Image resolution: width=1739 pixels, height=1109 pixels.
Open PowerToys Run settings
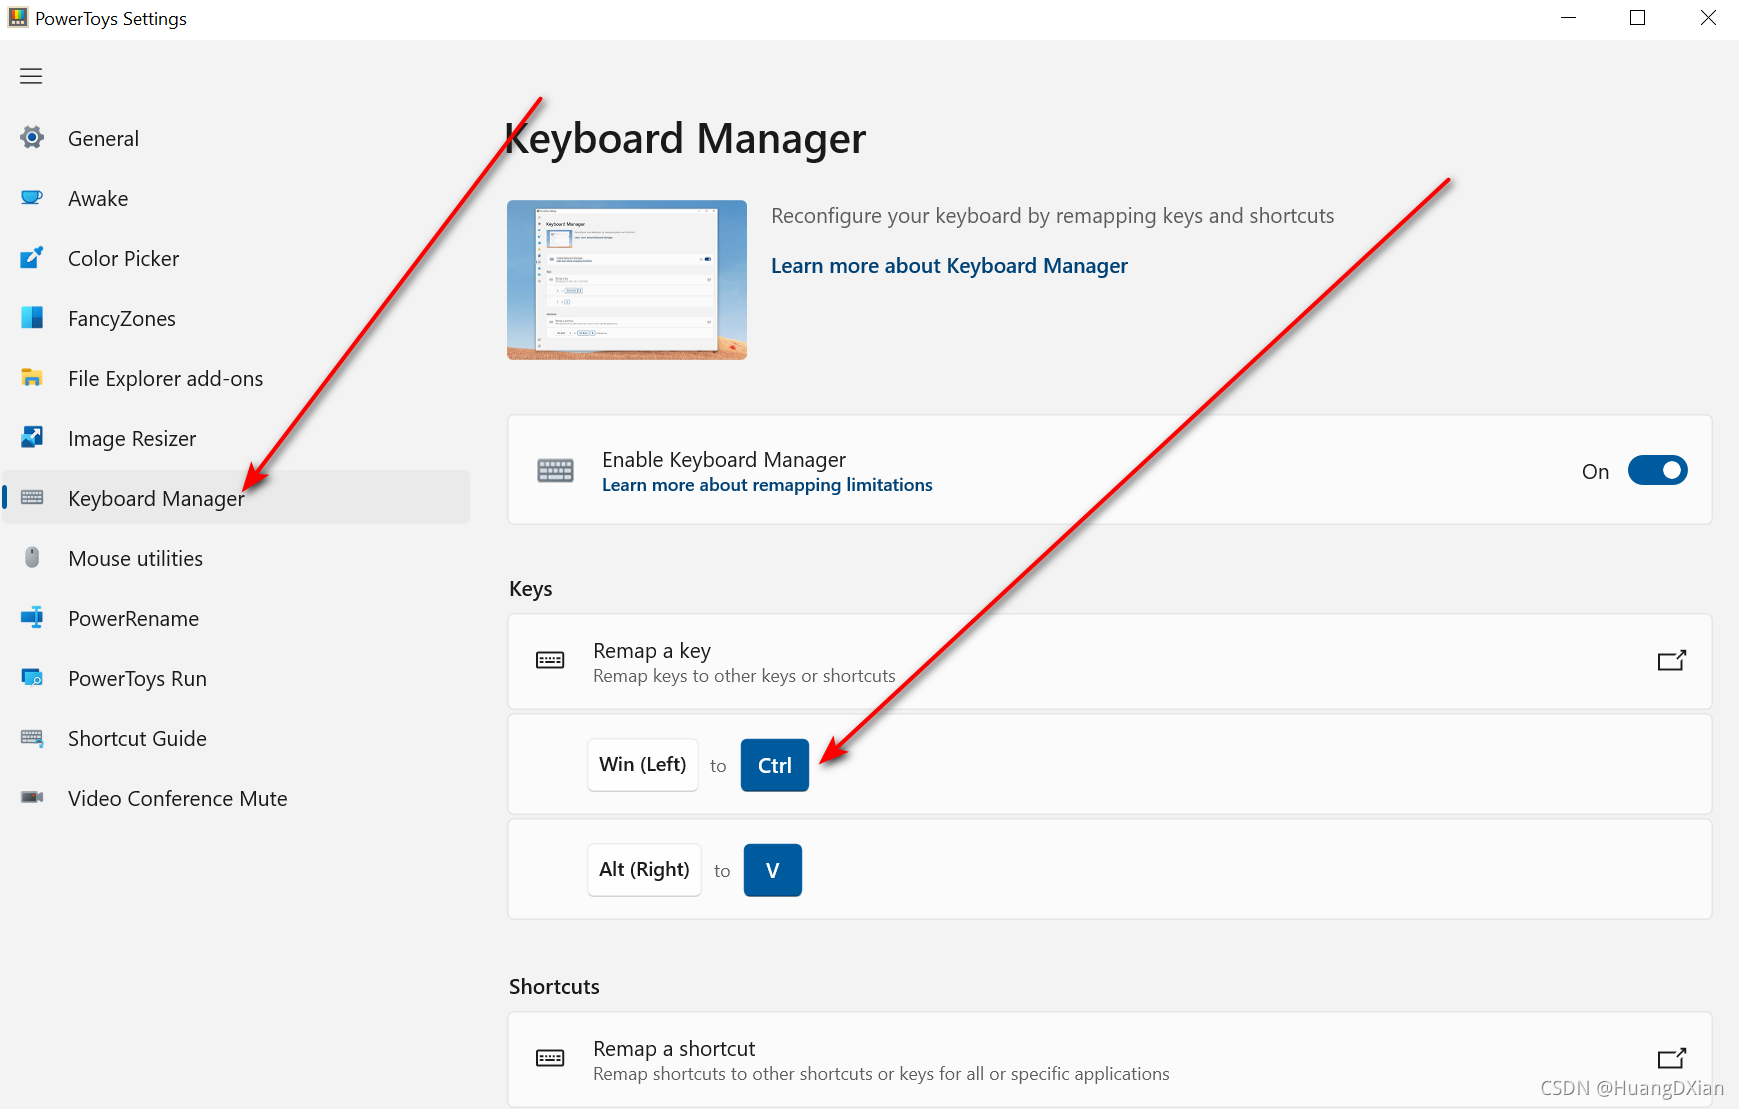pos(236,678)
